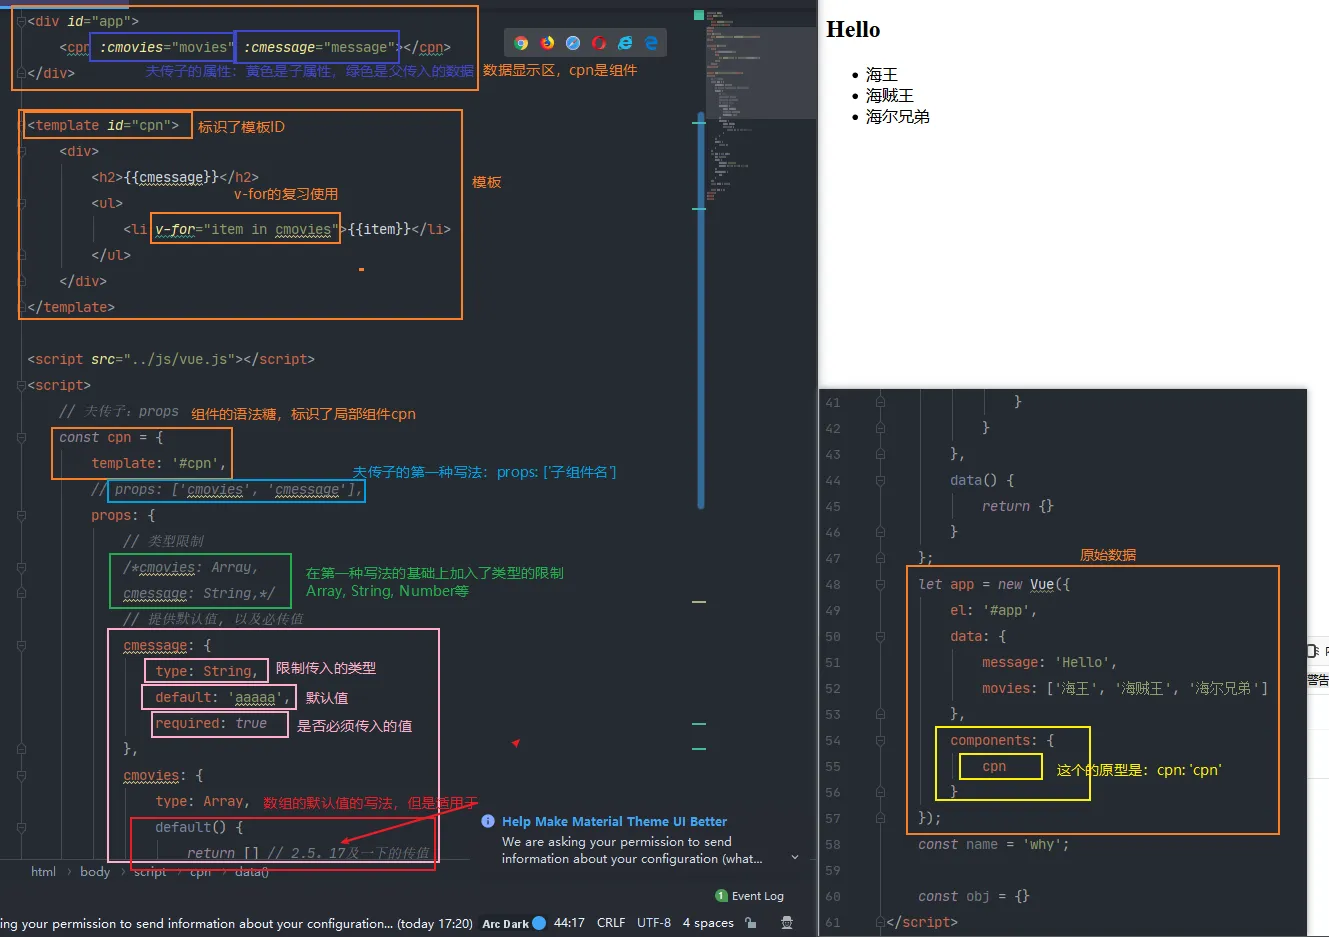Open preview in Chrome browser icon

pos(521,43)
